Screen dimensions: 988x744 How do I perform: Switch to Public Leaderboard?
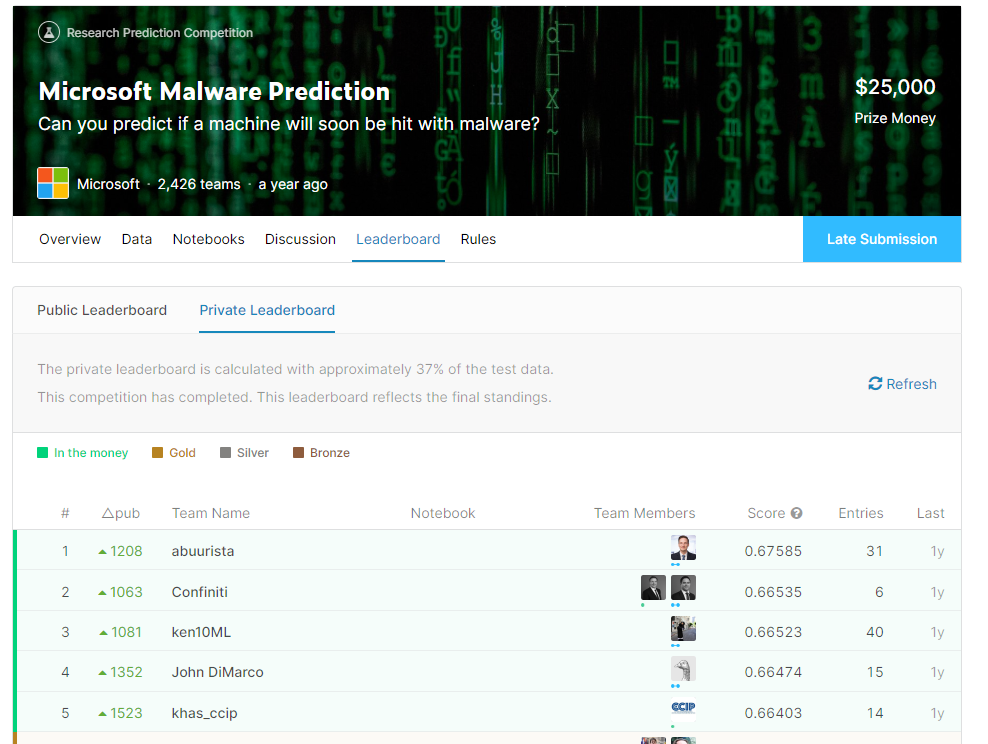click(102, 310)
